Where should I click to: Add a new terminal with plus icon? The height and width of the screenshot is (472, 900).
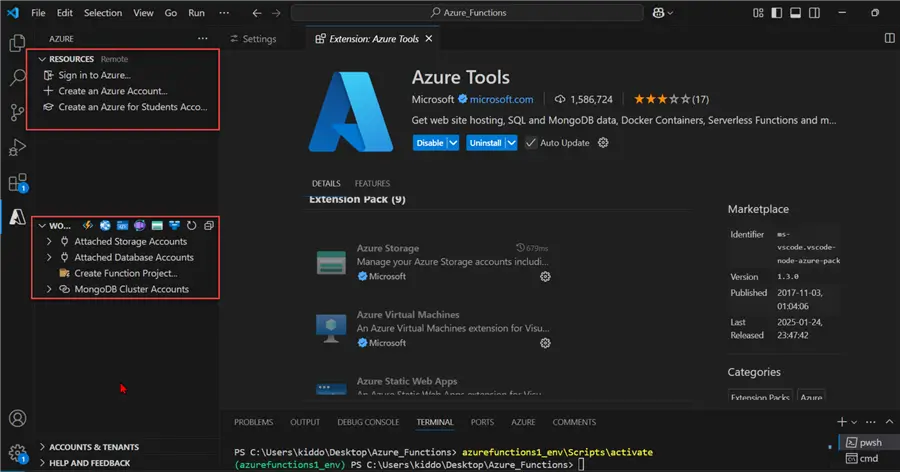[841, 422]
